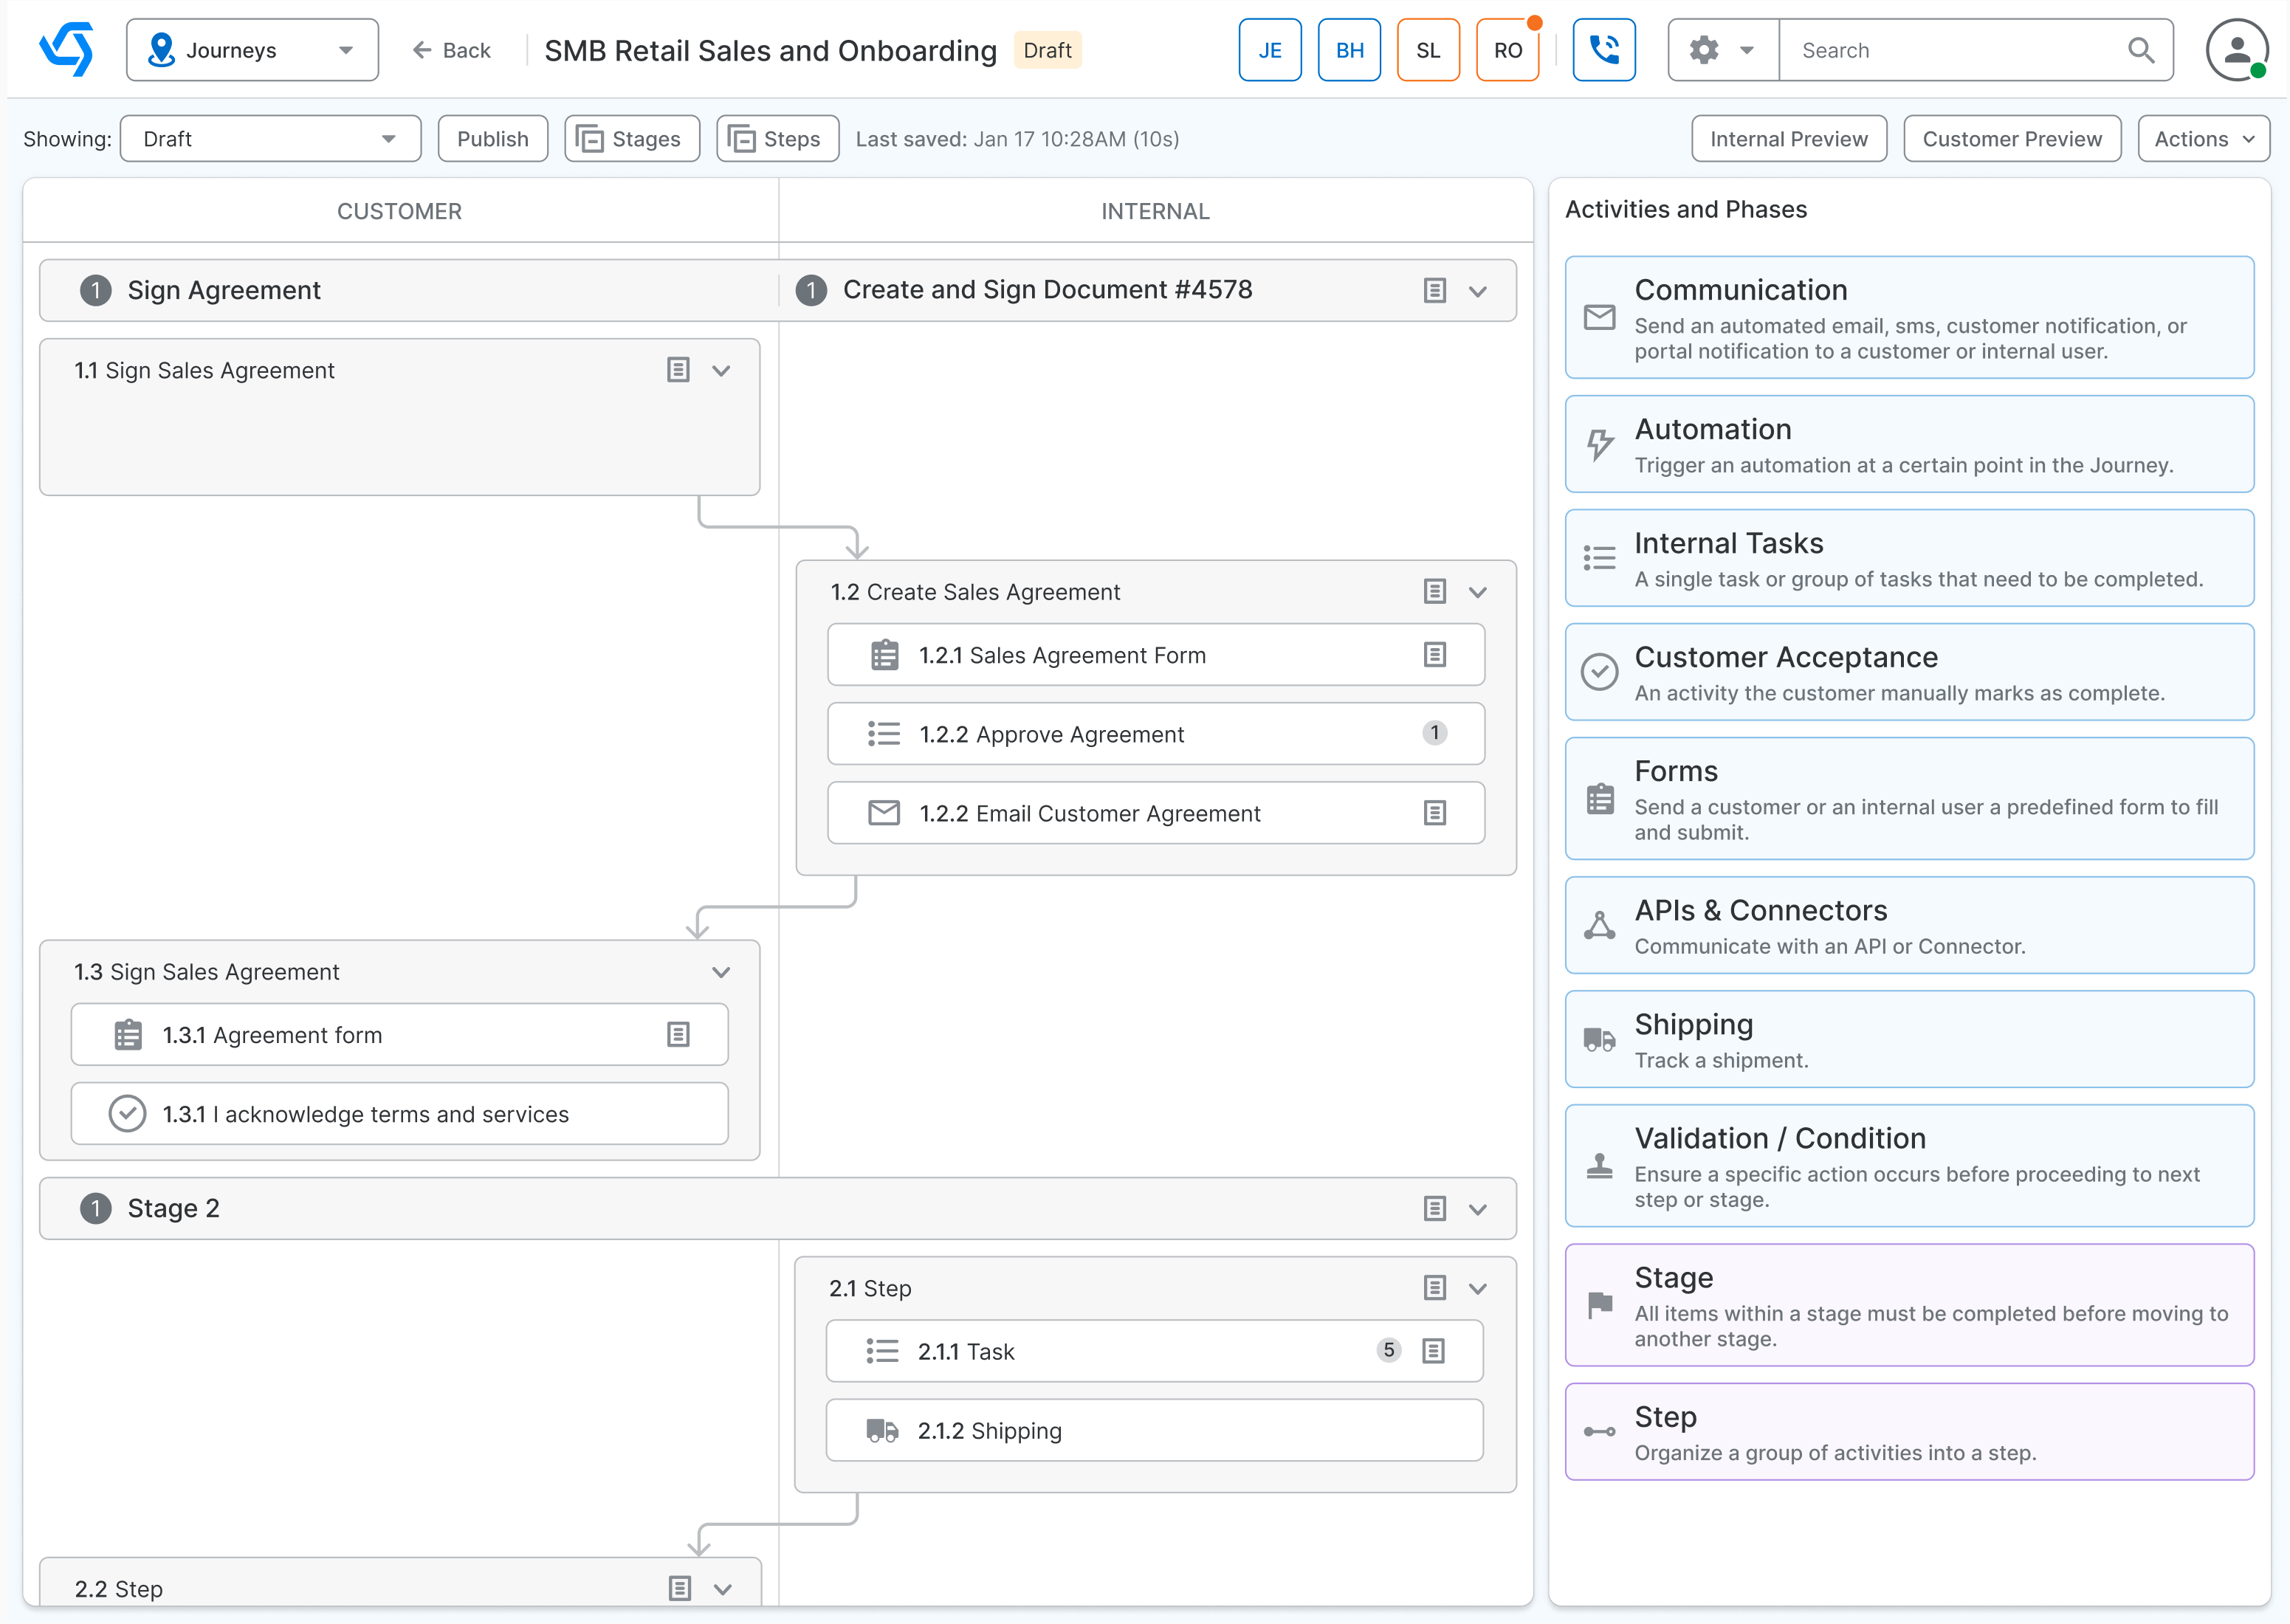
Task: Open the Showing Draft dropdown
Action: (x=270, y=138)
